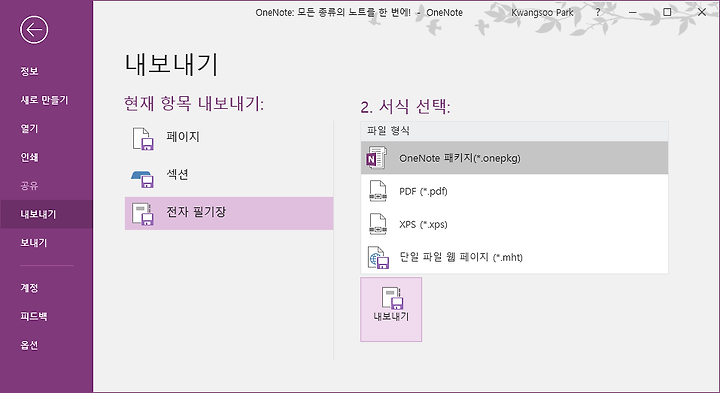Click the 파일 형식 column header
Viewport: 720px width, 393px height.
tap(514, 131)
